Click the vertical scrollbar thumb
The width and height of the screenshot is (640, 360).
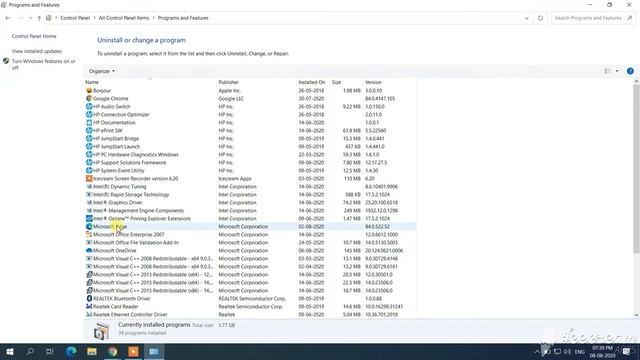pyautogui.click(x=636, y=169)
